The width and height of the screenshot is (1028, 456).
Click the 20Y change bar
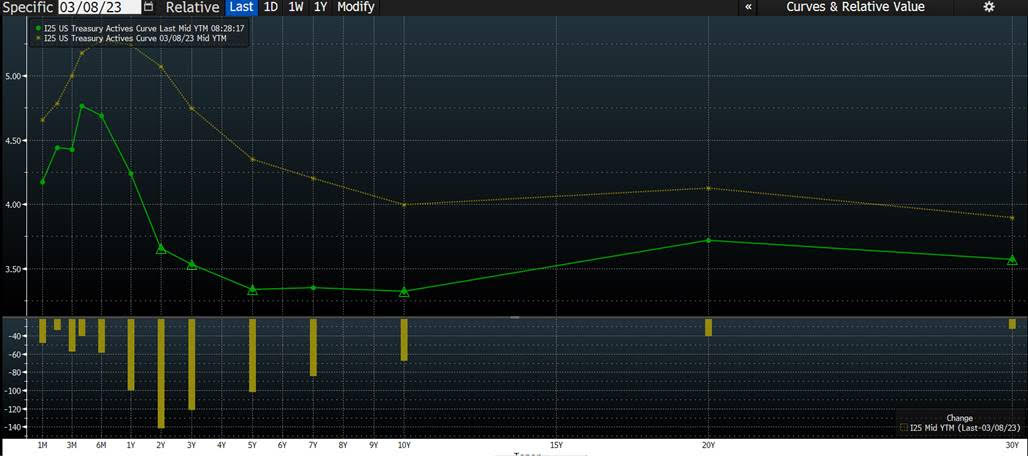click(x=708, y=328)
